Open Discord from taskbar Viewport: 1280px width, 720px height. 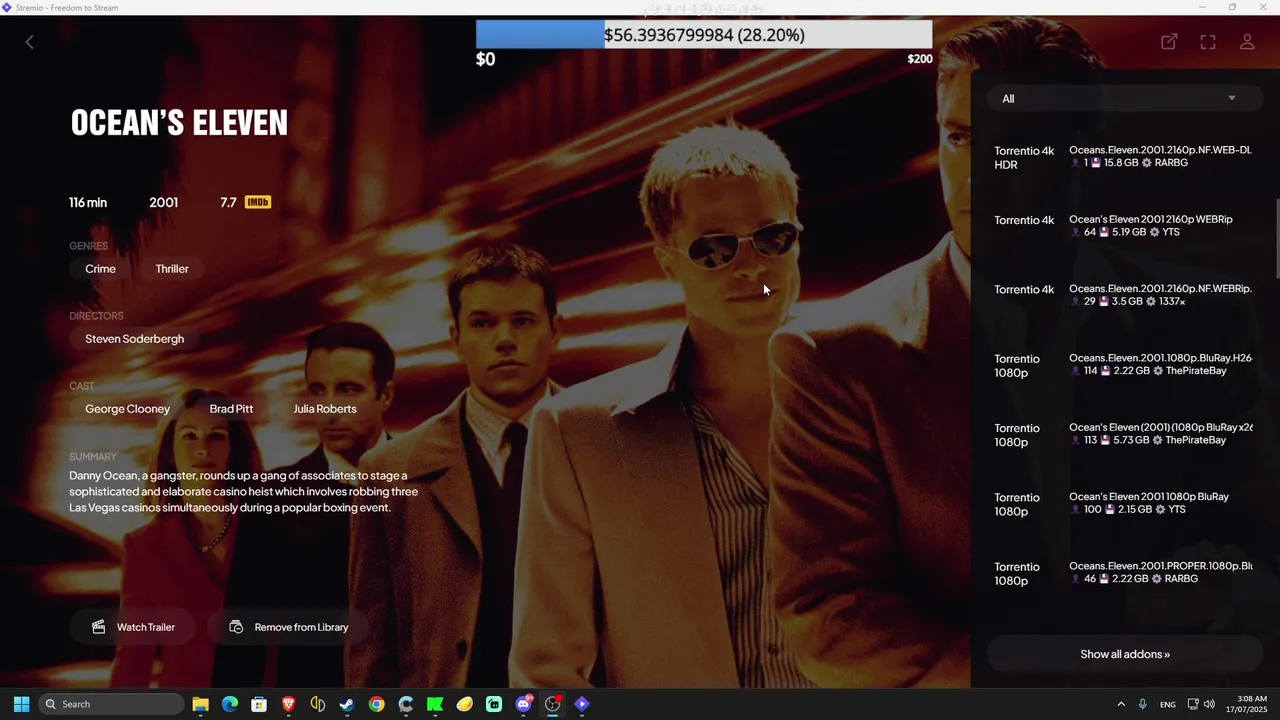click(x=523, y=704)
